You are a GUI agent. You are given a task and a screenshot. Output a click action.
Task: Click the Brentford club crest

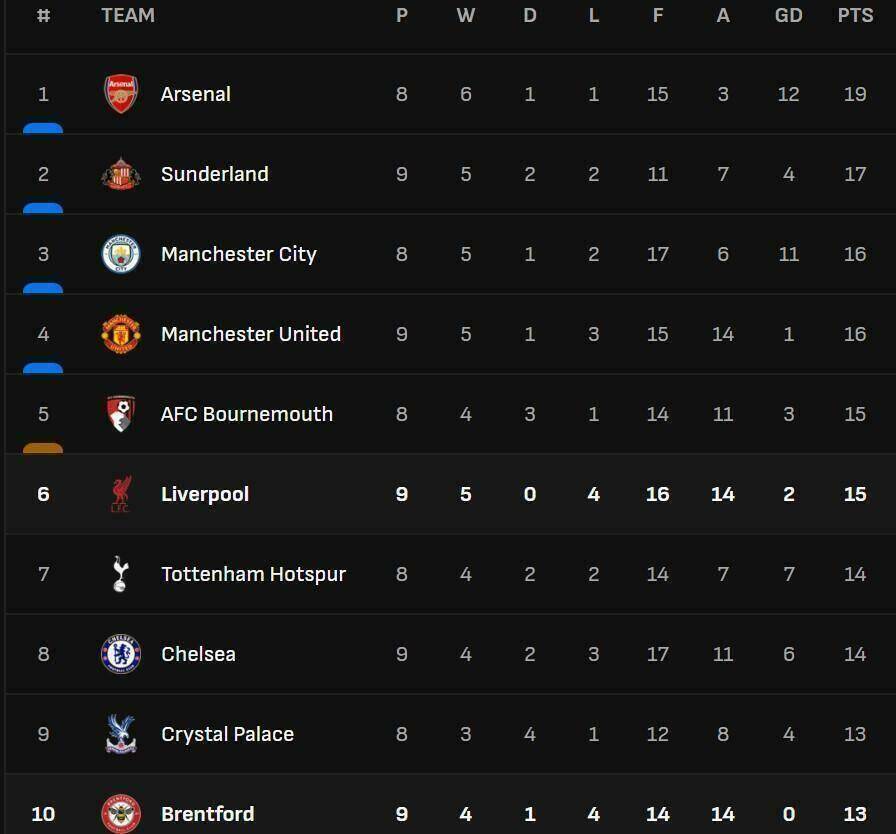pyautogui.click(x=121, y=813)
